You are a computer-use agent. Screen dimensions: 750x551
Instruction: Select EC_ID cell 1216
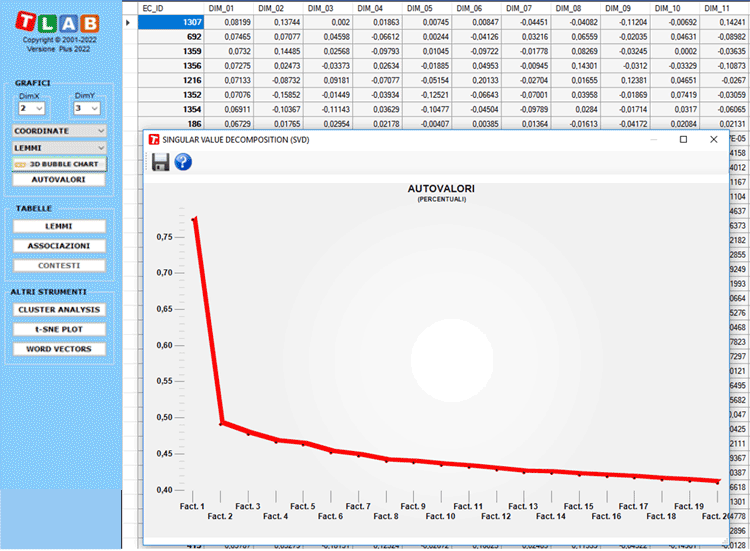click(171, 80)
